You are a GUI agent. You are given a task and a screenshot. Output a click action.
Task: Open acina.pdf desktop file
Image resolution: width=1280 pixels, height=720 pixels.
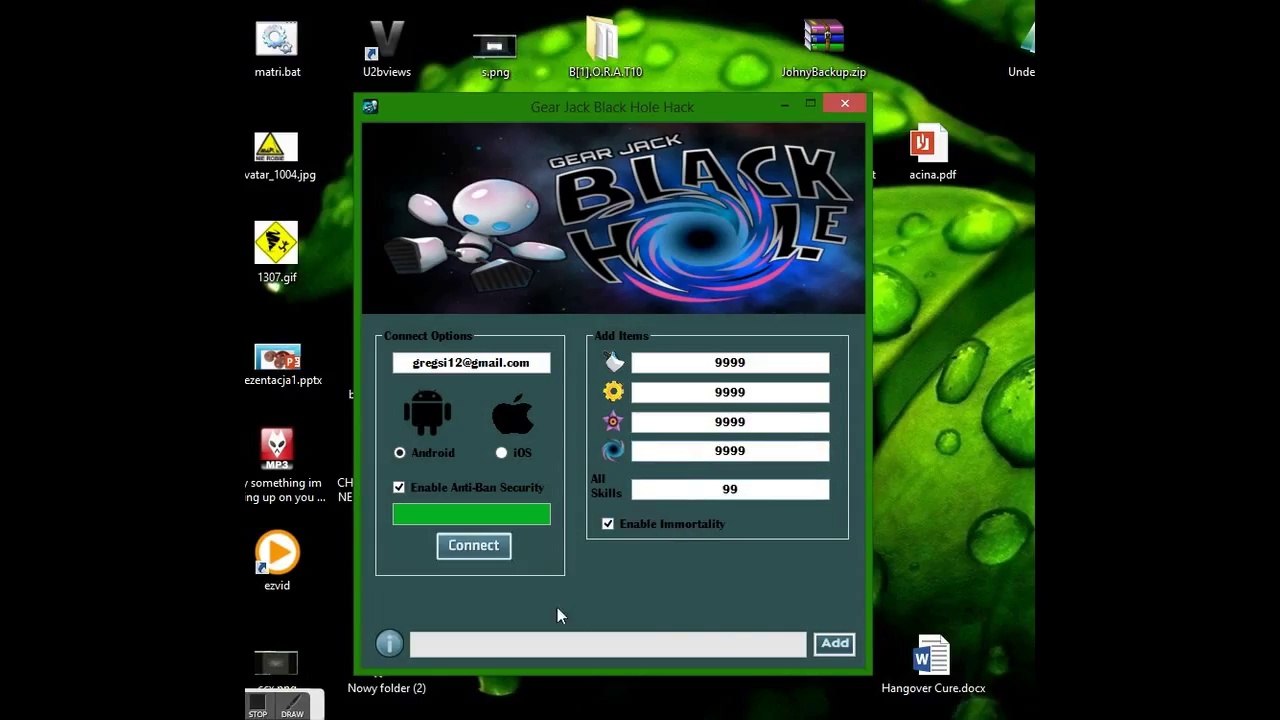click(932, 153)
